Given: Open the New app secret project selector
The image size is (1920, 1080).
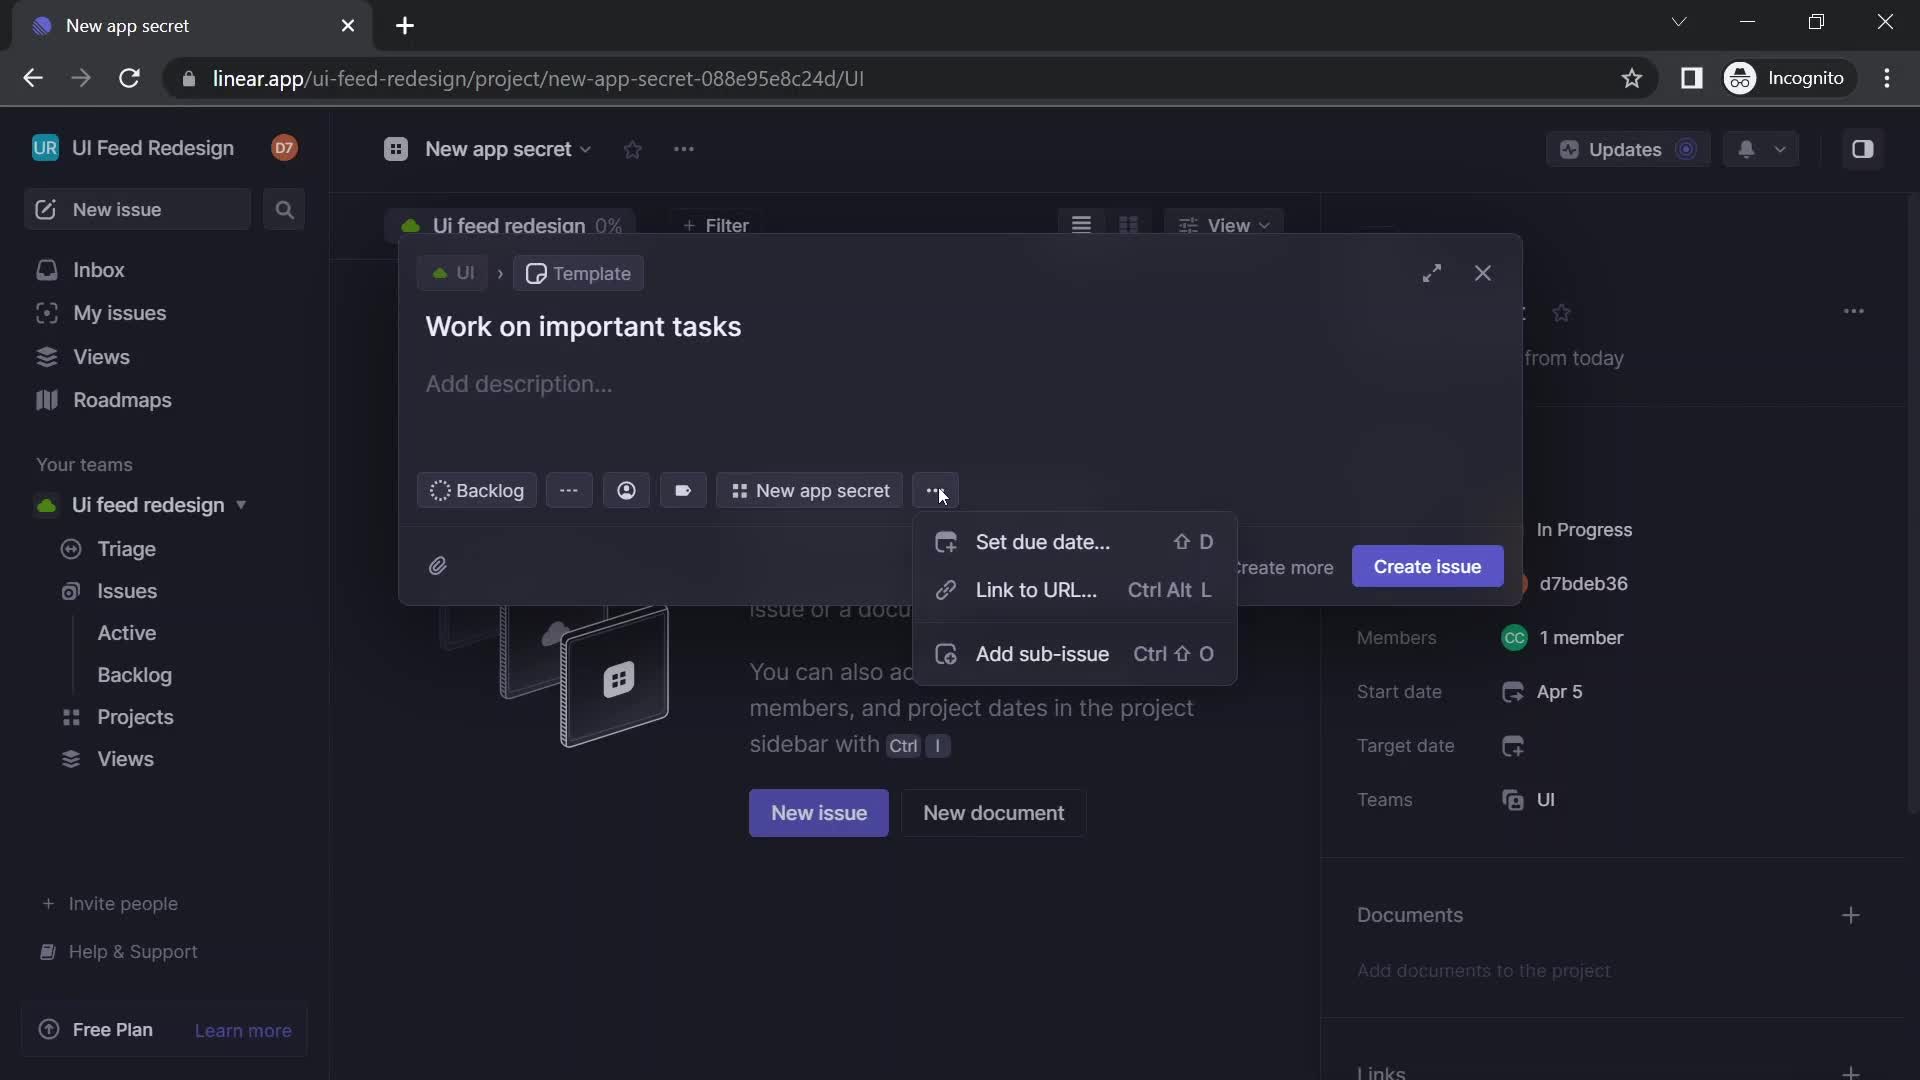Looking at the screenshot, I should [810, 491].
